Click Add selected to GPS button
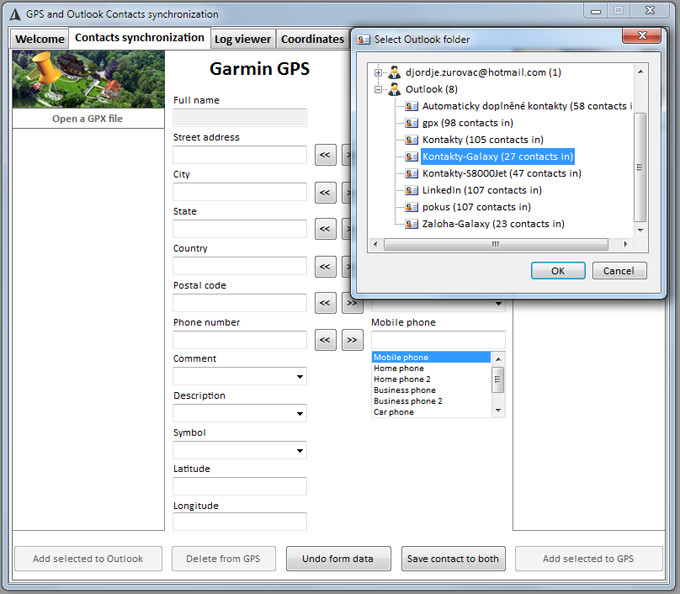The height and width of the screenshot is (594, 680). [588, 558]
